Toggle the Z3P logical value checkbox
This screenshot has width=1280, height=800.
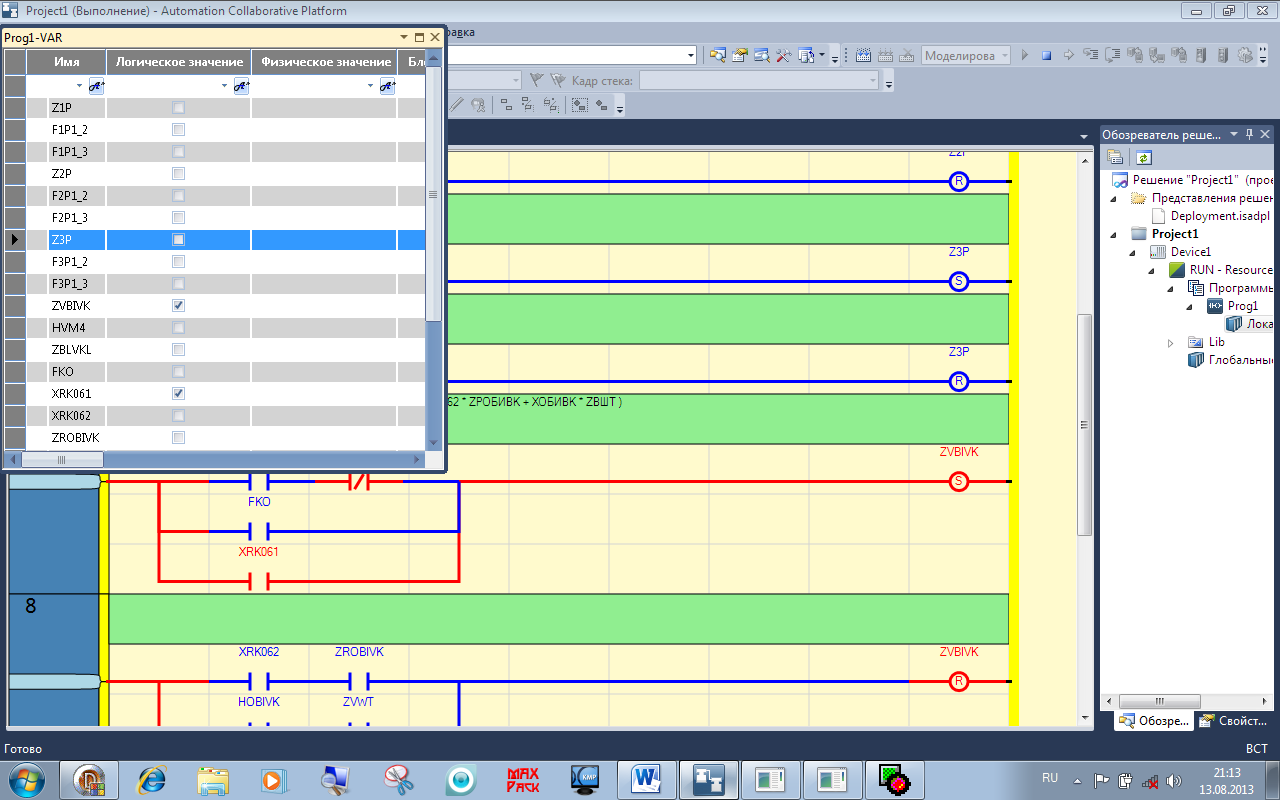[x=178, y=239]
